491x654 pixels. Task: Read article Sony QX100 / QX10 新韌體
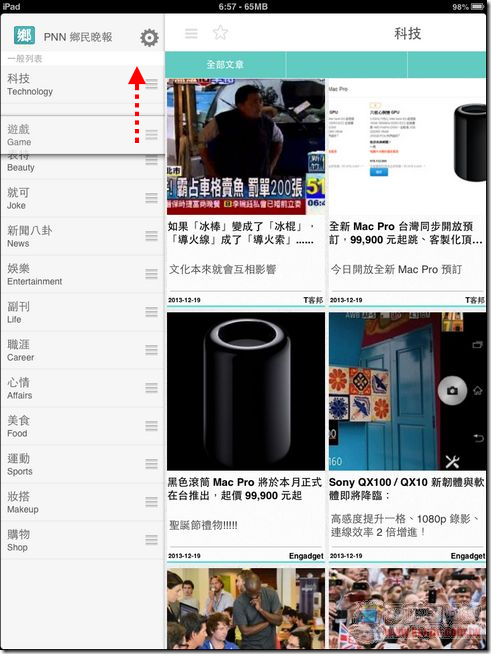click(407, 489)
